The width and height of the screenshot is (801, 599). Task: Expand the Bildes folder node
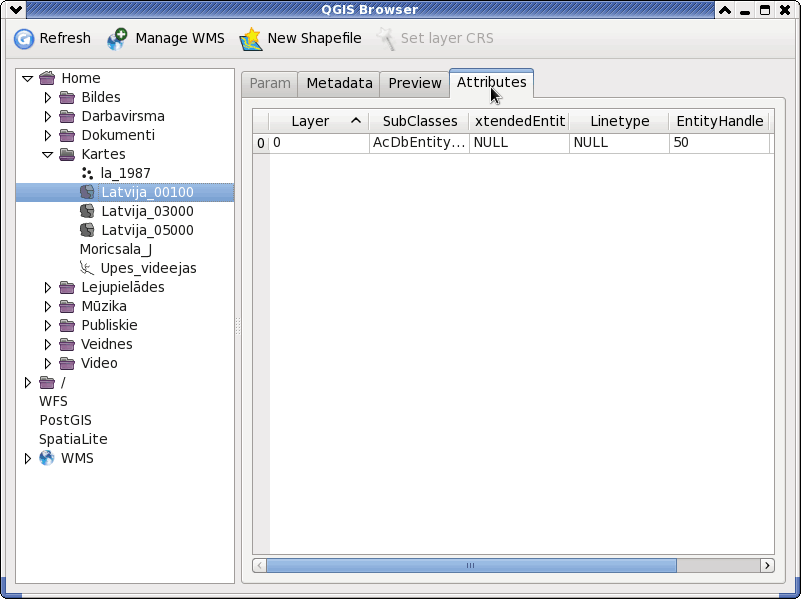click(x=48, y=97)
